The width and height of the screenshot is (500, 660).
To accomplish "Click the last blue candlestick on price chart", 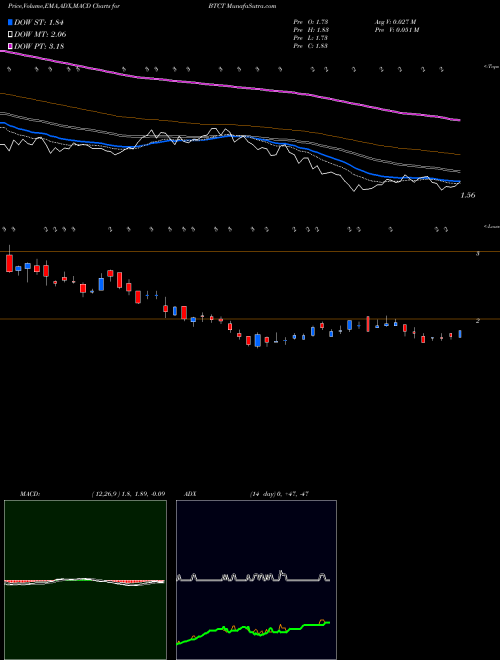I will click(460, 334).
